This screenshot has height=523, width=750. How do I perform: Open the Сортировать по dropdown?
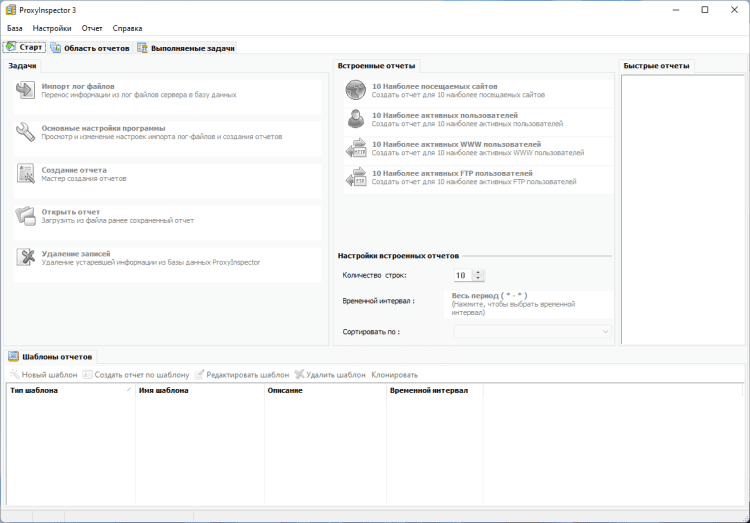coord(532,331)
